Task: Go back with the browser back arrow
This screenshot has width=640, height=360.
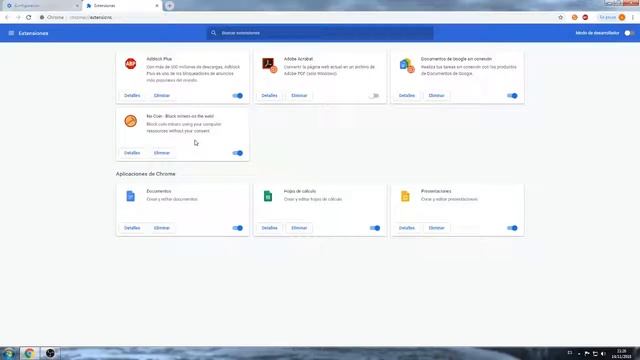Action: pos(7,18)
